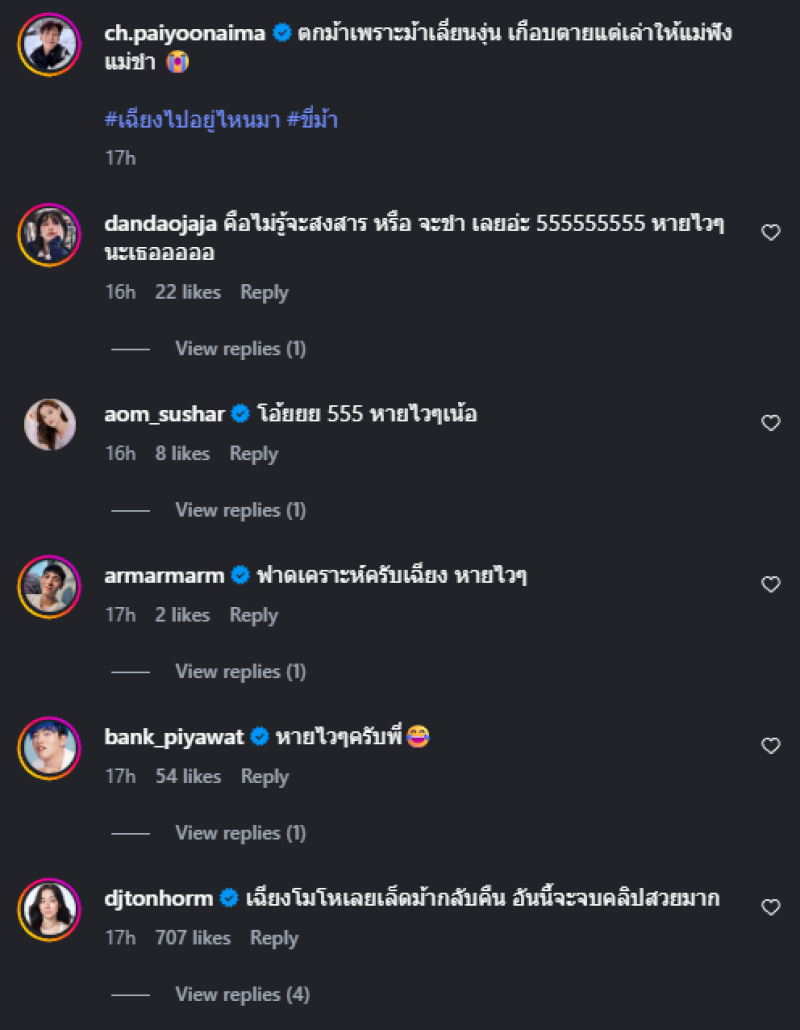800x1030 pixels.
Task: Click djtonhorm's profile picture
Action: (x=48, y=909)
